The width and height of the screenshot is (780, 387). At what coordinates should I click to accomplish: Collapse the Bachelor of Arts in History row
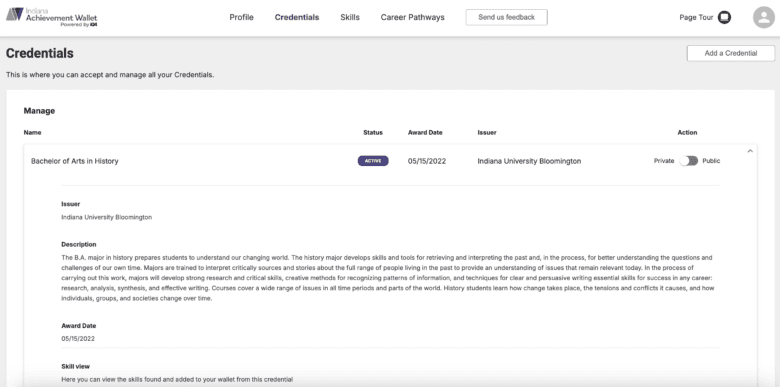tap(750, 151)
